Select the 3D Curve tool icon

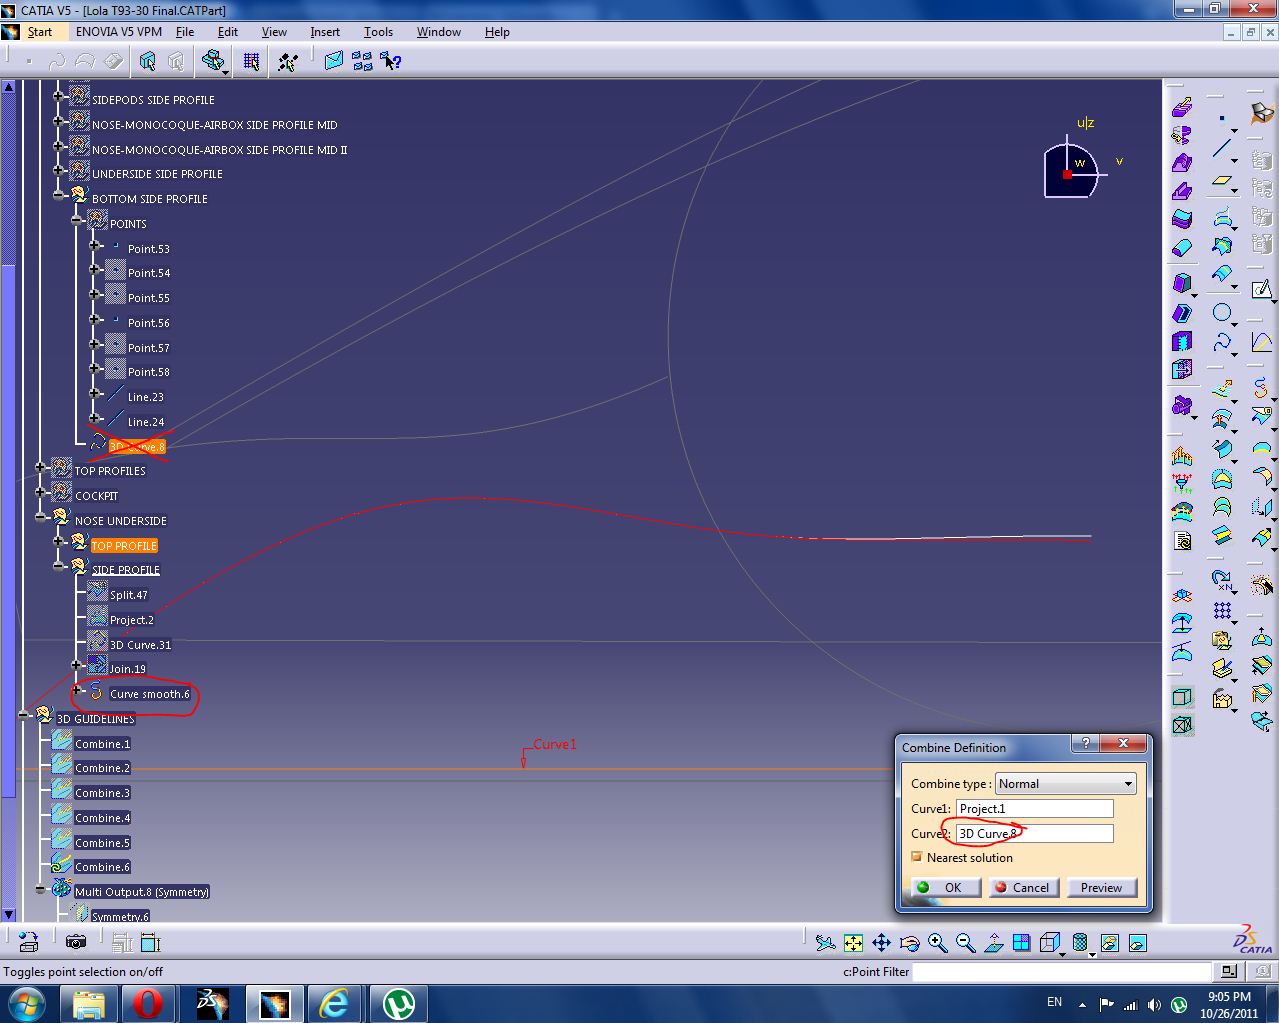coord(1261,388)
